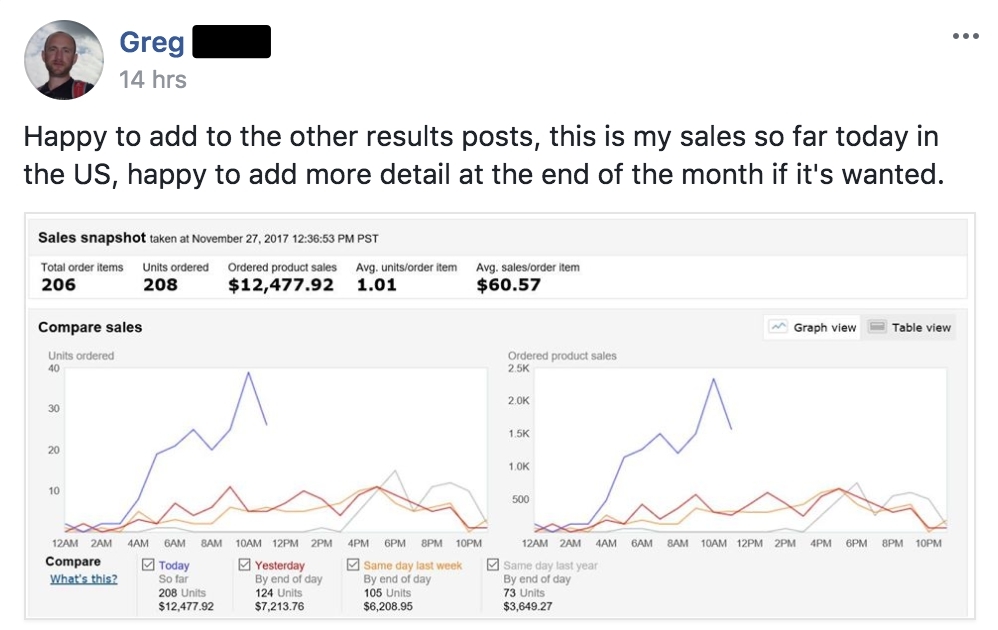Click the units ordered peak at 10AM
Image resolution: width=998 pixels, height=630 pixels.
[248, 373]
